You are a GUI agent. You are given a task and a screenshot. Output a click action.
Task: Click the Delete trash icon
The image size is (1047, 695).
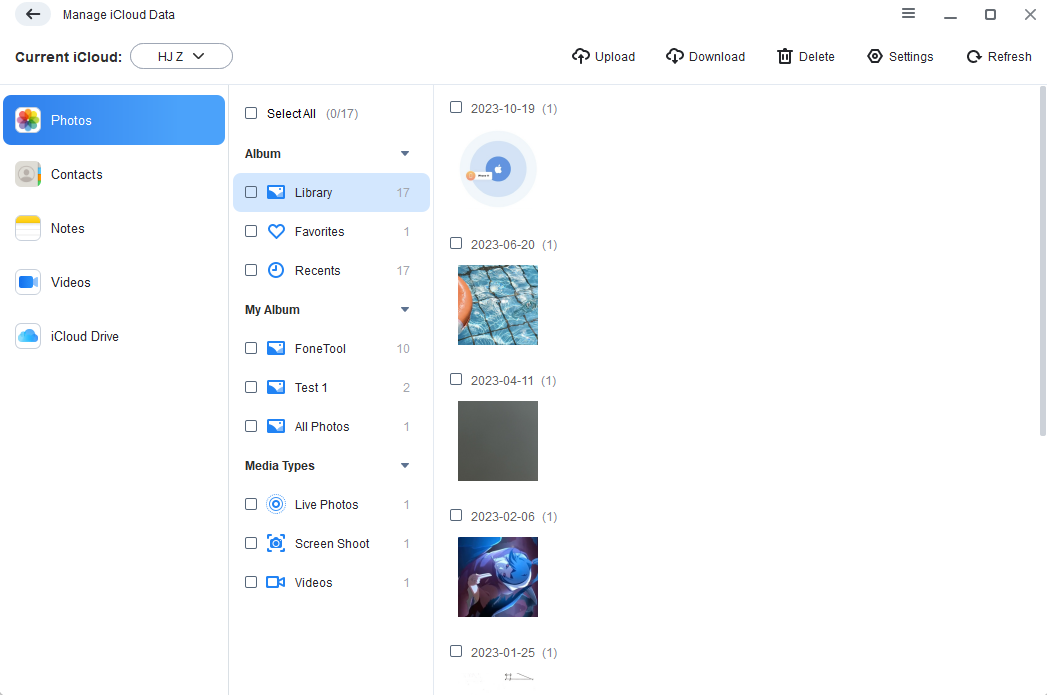coord(785,56)
